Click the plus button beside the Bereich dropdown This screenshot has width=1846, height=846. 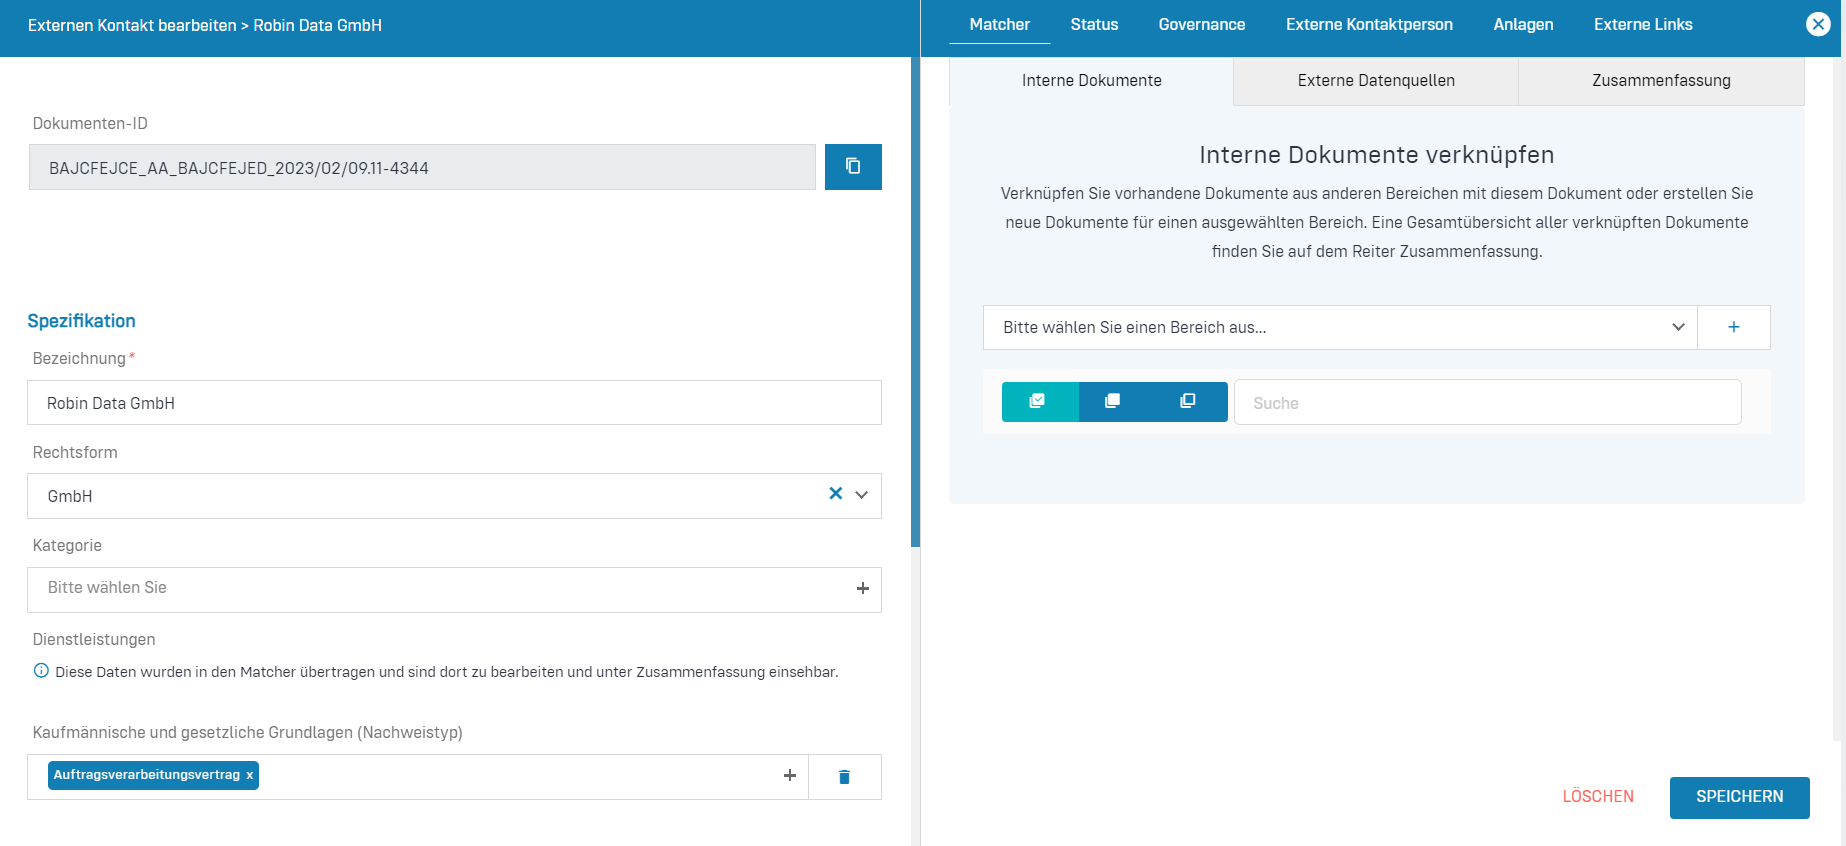(1733, 328)
